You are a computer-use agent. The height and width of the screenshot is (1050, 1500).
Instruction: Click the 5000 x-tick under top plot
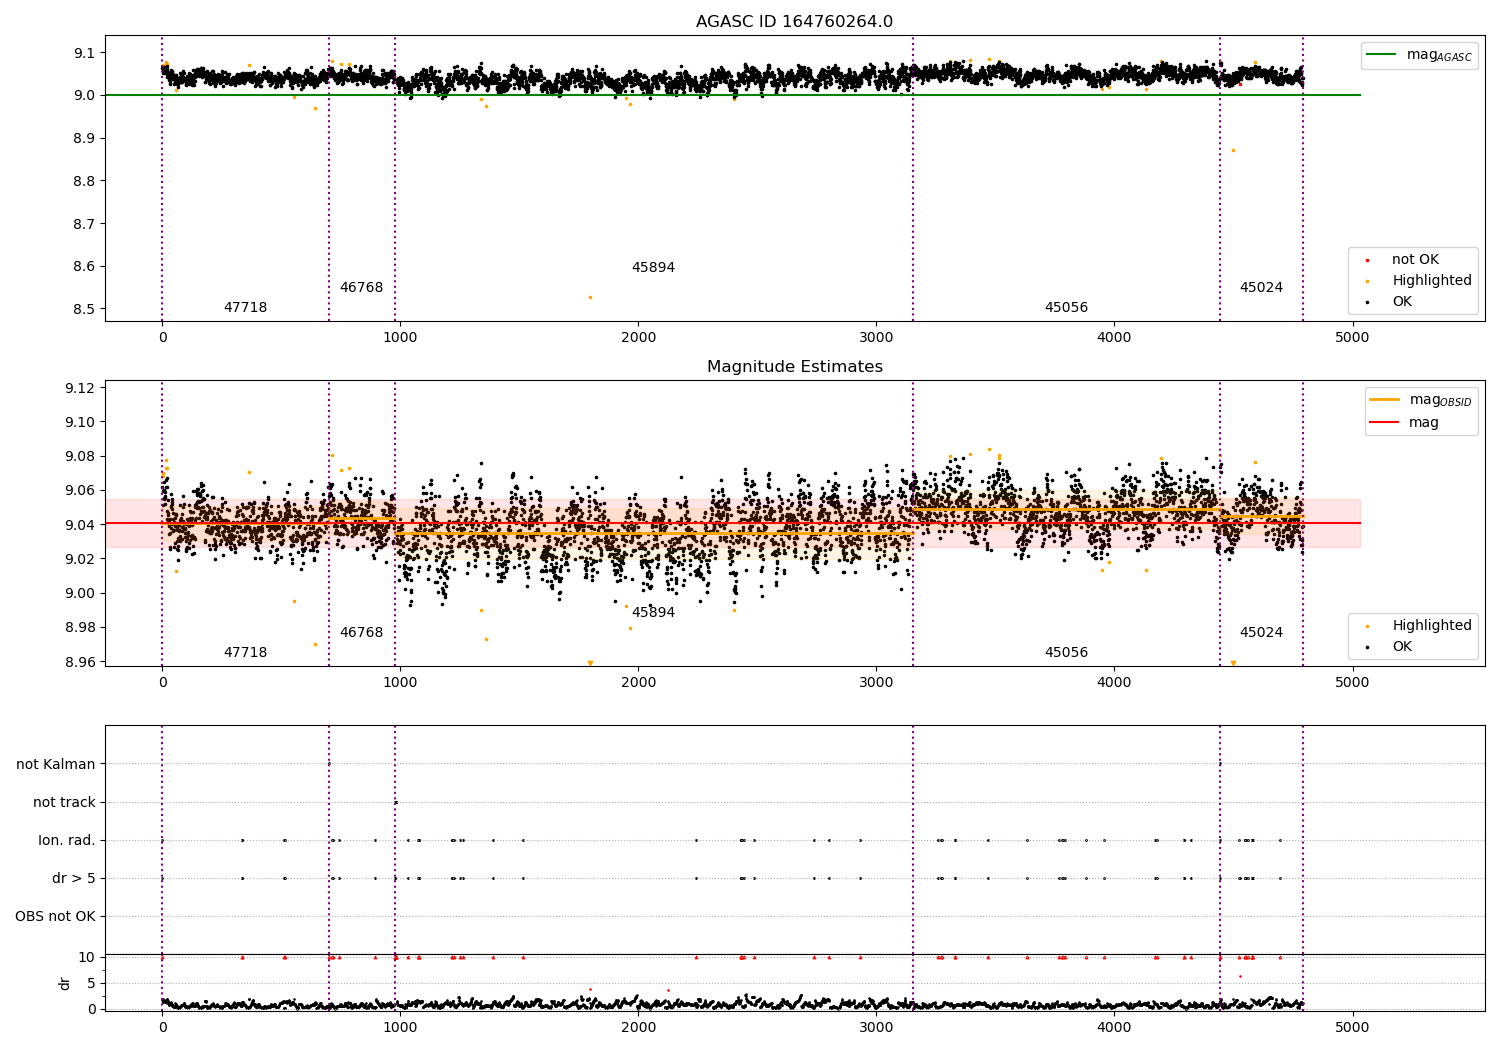point(1352,337)
